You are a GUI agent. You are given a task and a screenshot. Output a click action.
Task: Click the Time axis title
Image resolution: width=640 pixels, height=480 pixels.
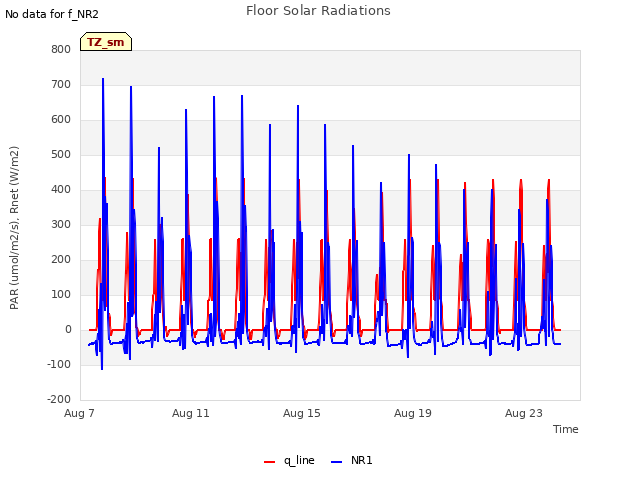[566, 429]
